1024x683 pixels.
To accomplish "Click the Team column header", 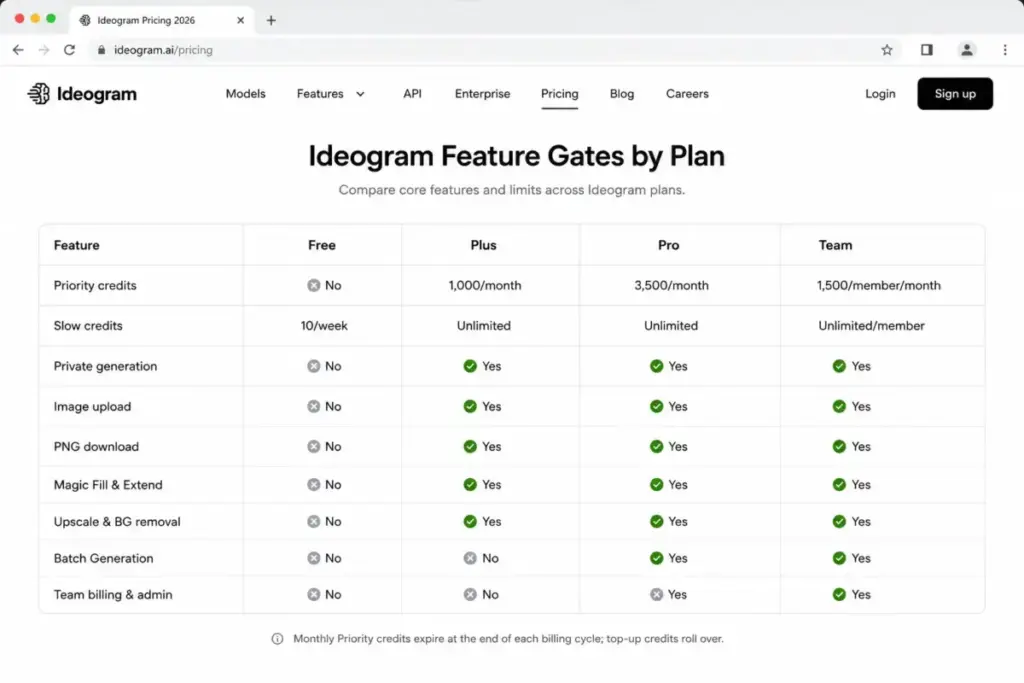I will [835, 245].
